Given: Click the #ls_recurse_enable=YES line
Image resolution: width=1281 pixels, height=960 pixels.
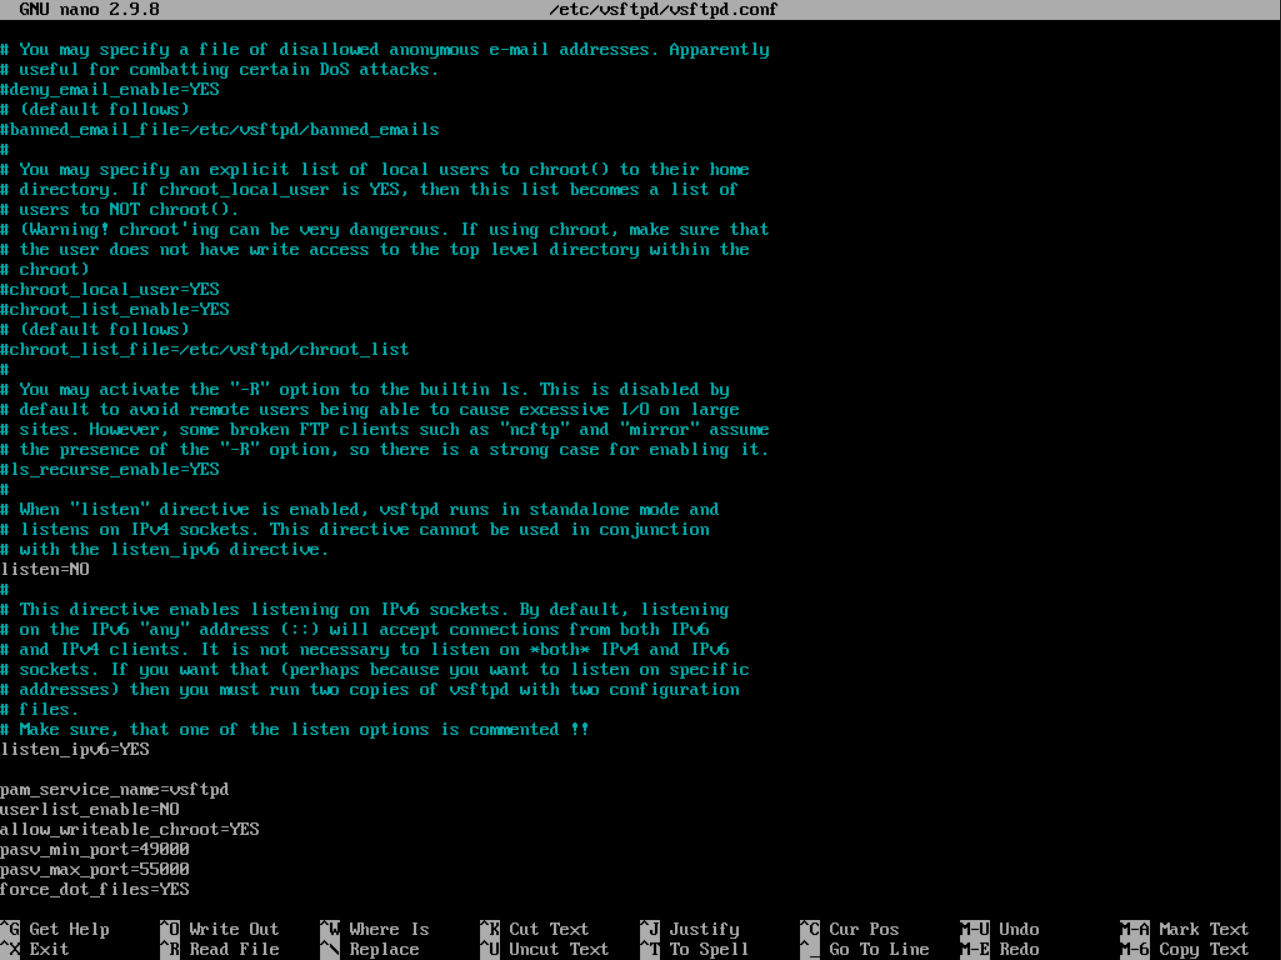Looking at the screenshot, I should tap(110, 469).
